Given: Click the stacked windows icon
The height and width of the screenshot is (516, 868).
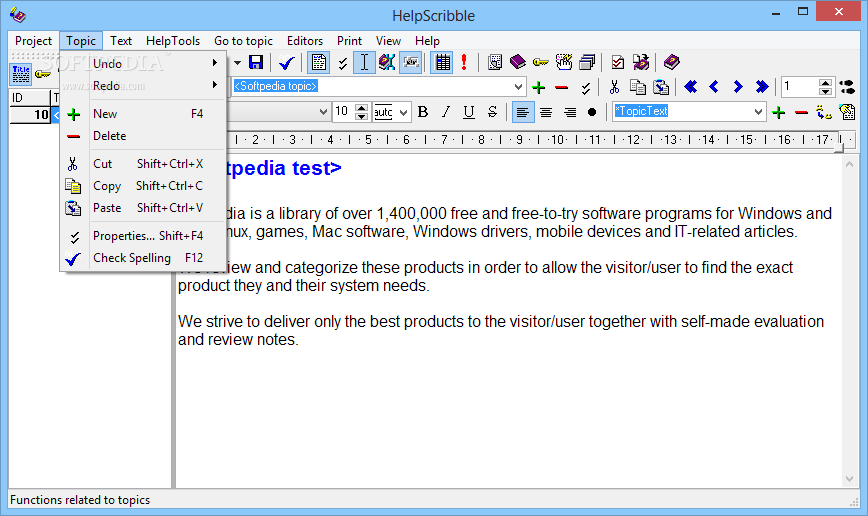Looking at the screenshot, I should 587,62.
